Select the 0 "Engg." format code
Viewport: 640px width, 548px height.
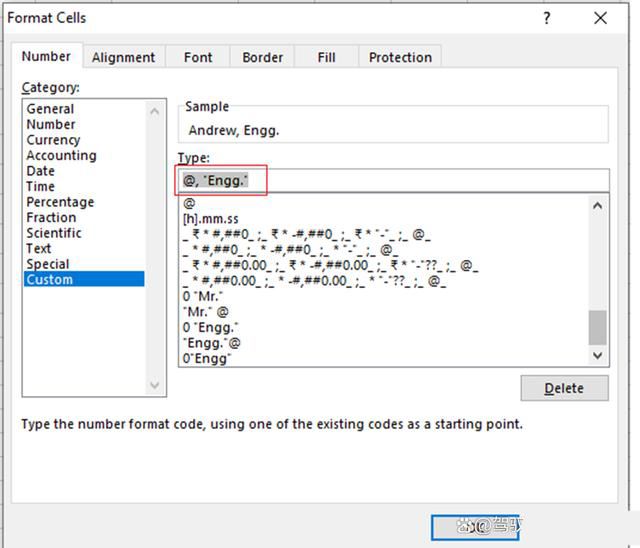pyautogui.click(x=384, y=327)
